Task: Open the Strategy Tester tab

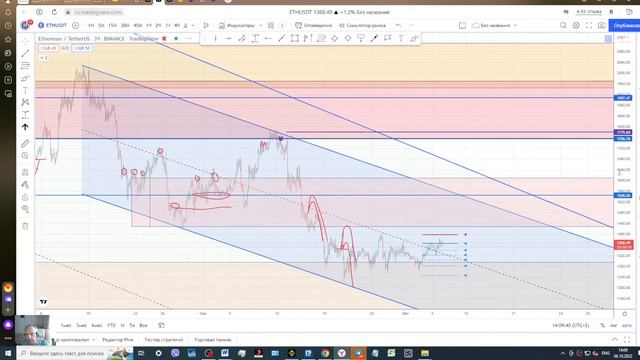Action: tap(164, 340)
